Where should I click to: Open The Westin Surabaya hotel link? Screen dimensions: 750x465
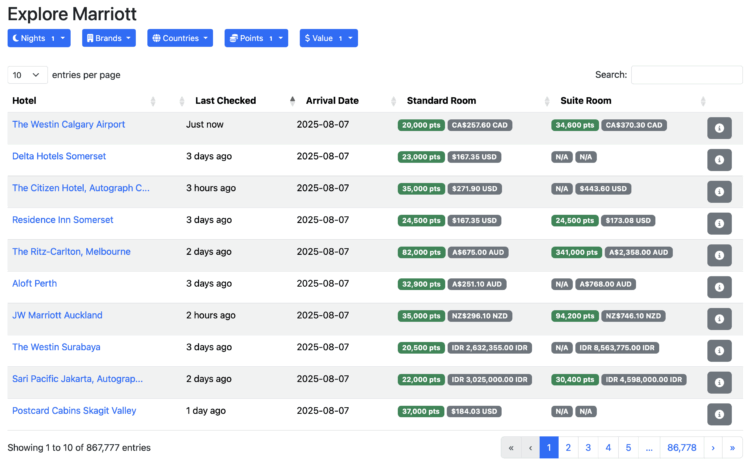pyautogui.click(x=56, y=347)
